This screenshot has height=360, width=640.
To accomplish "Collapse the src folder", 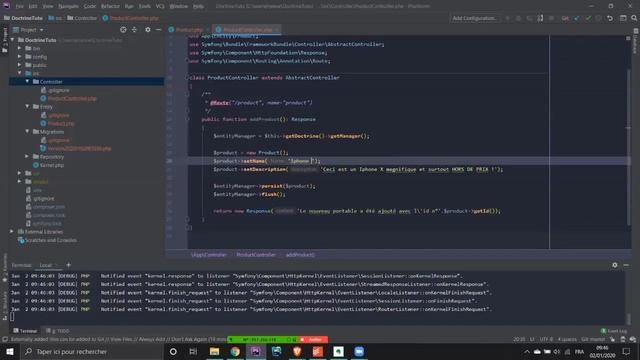I will (20, 73).
